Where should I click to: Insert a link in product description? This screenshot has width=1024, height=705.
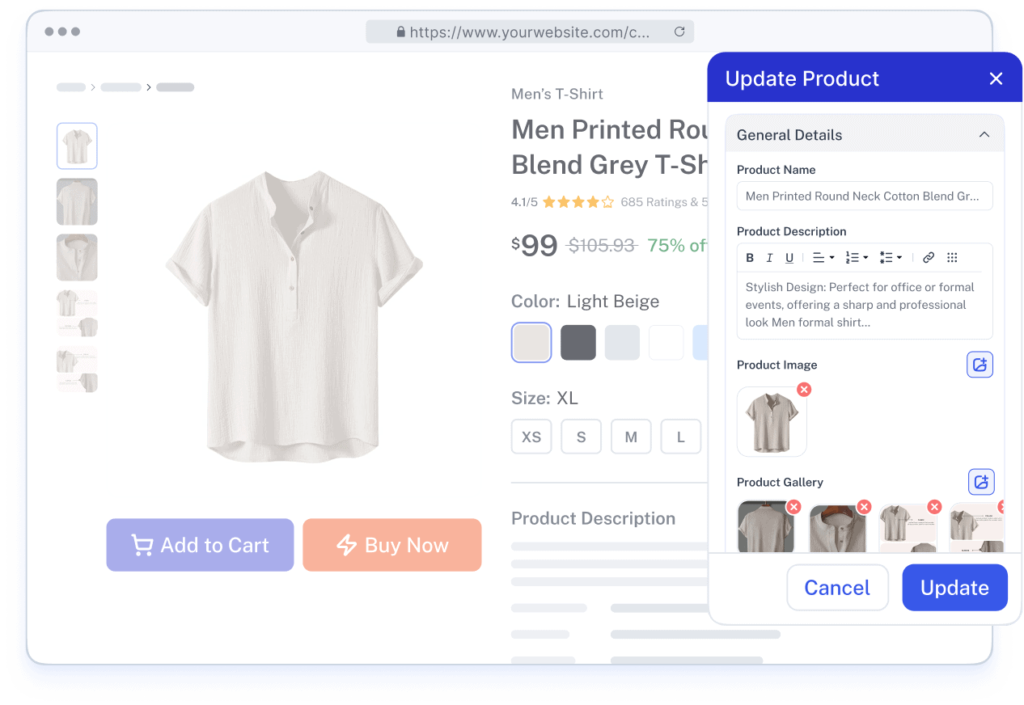(928, 258)
